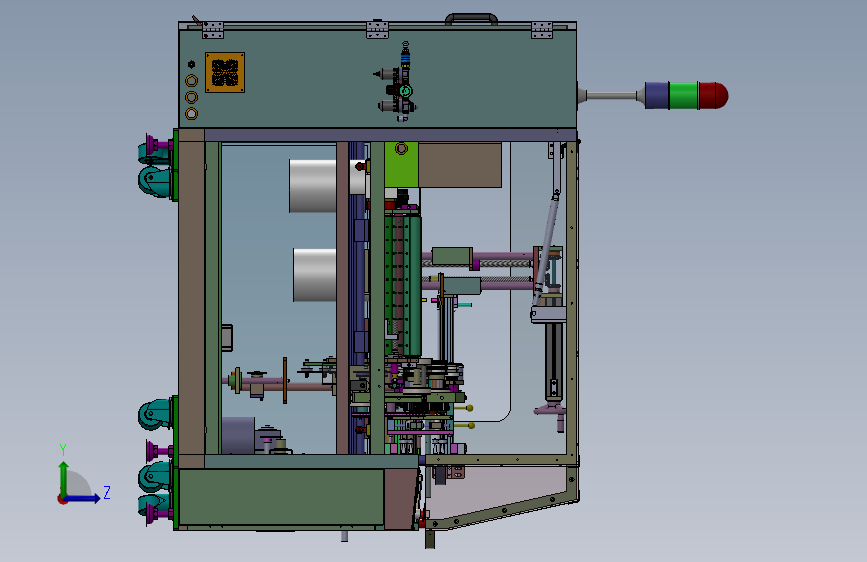
Task: Pick the upper silver cylinder roll
Action: tap(312, 186)
